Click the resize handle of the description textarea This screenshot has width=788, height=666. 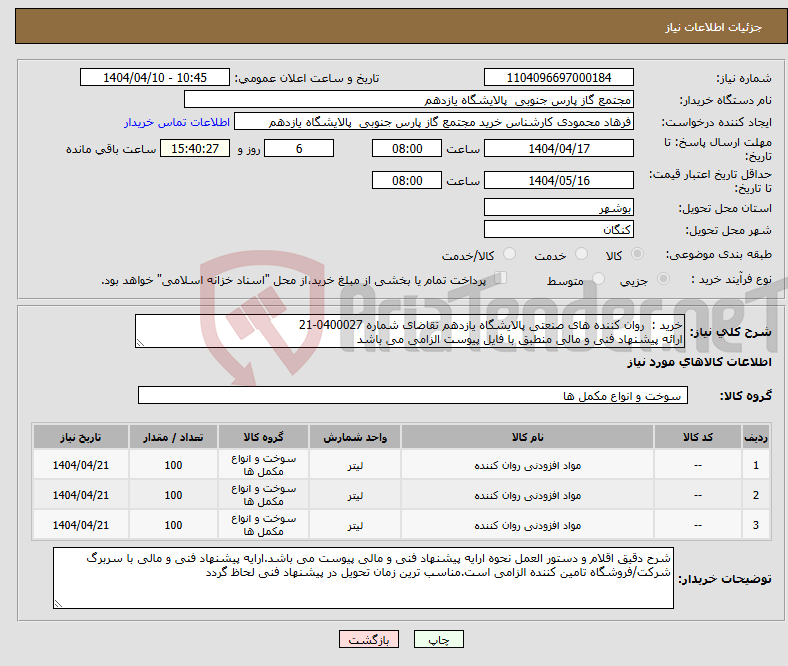[x=140, y=342]
